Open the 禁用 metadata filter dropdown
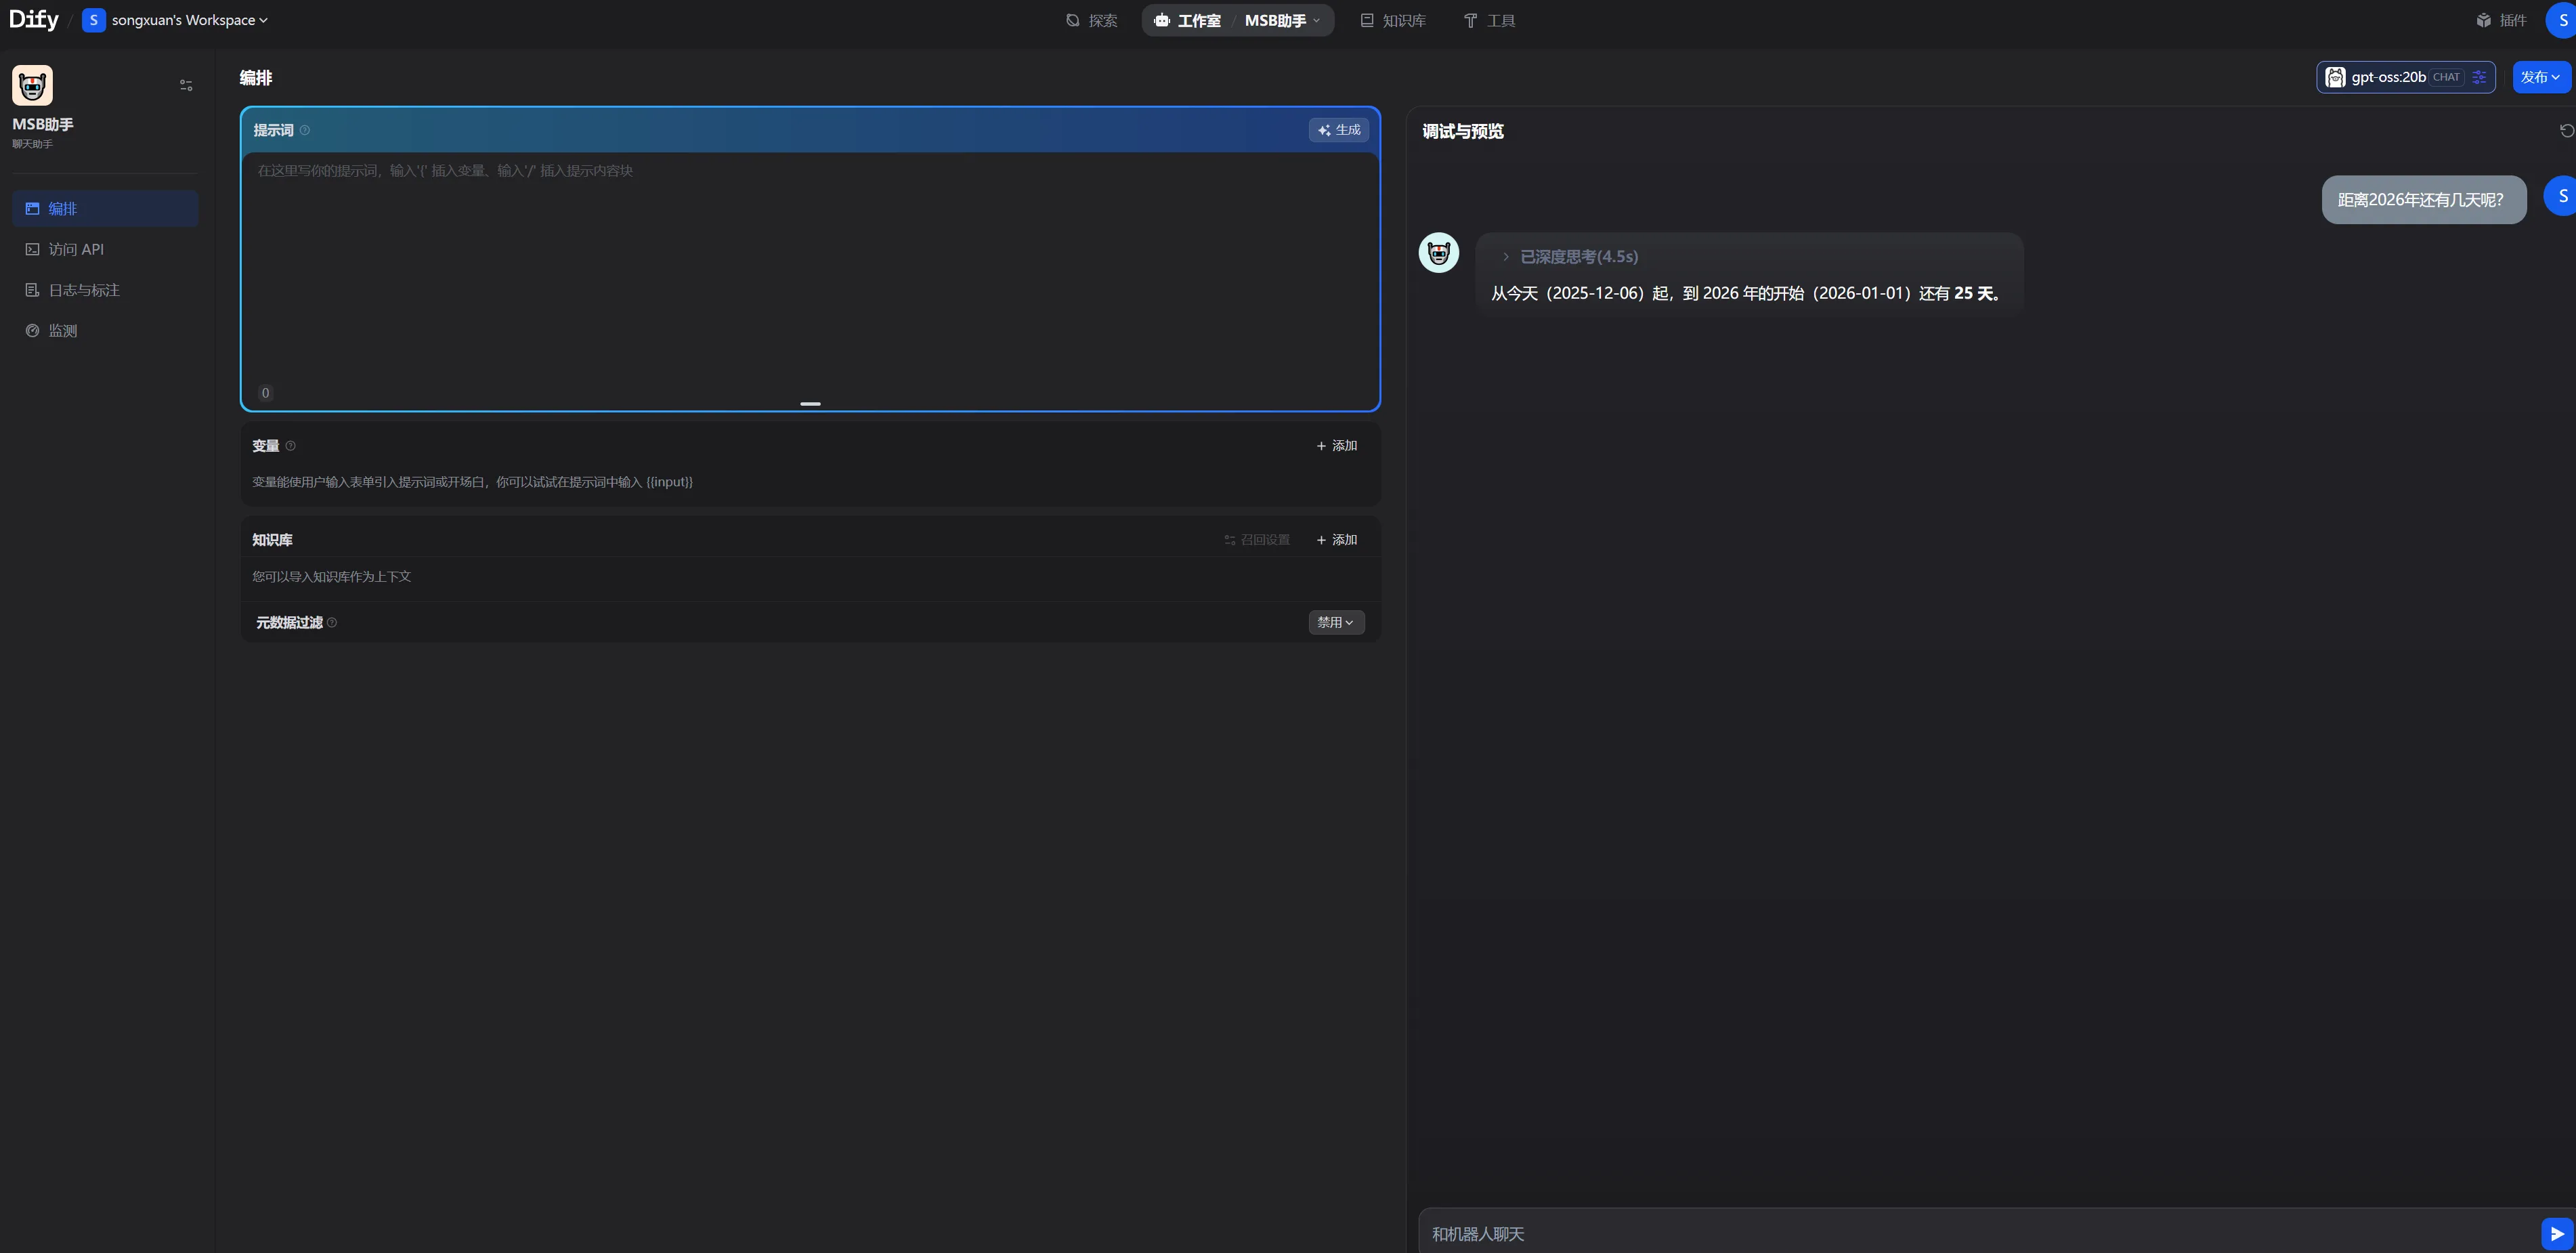 coord(1336,623)
